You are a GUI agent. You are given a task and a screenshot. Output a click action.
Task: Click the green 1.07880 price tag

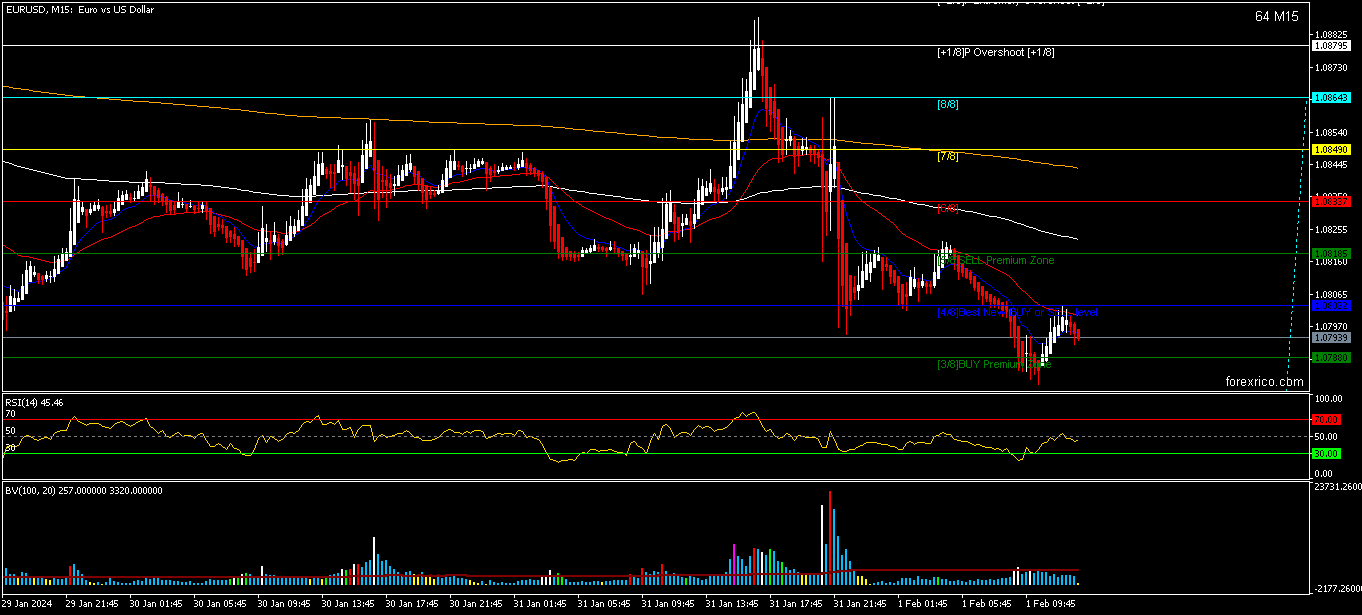tap(1333, 357)
